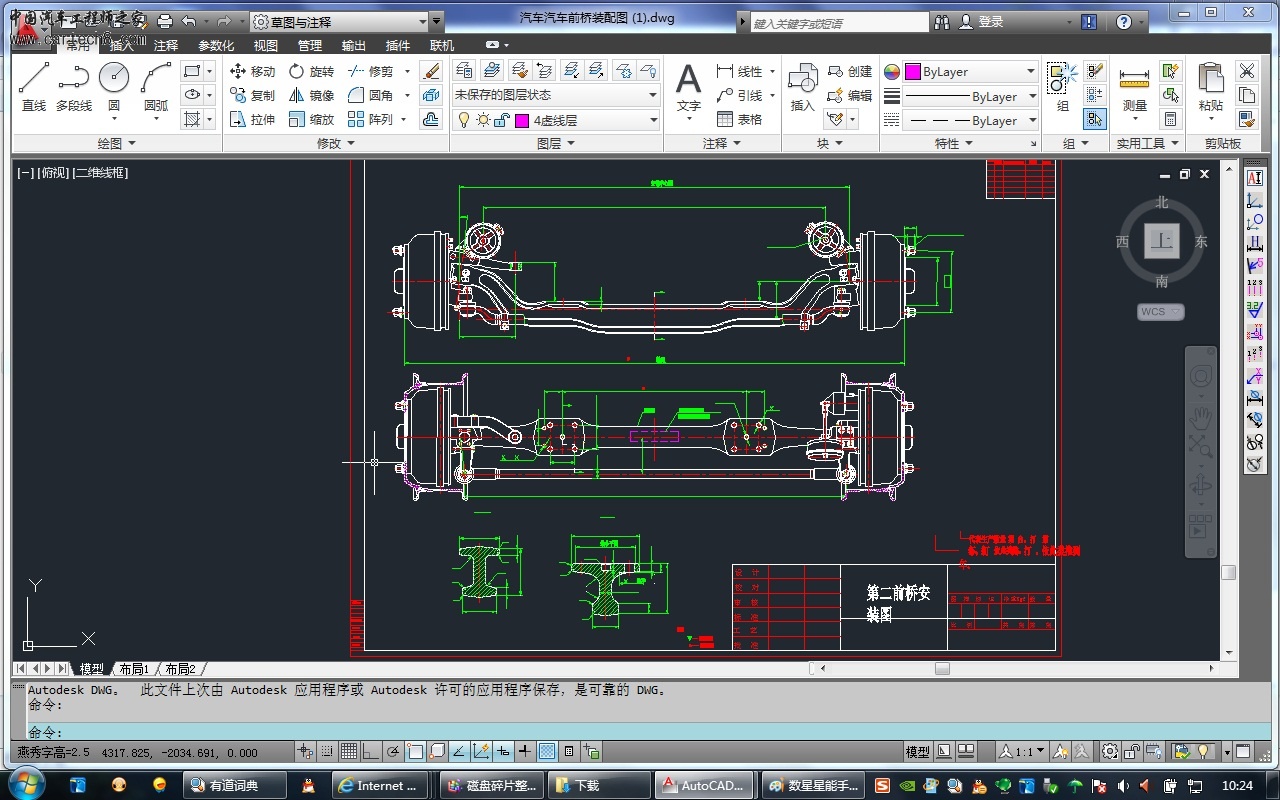Toggle the grid display in status bar

pyautogui.click(x=349, y=752)
